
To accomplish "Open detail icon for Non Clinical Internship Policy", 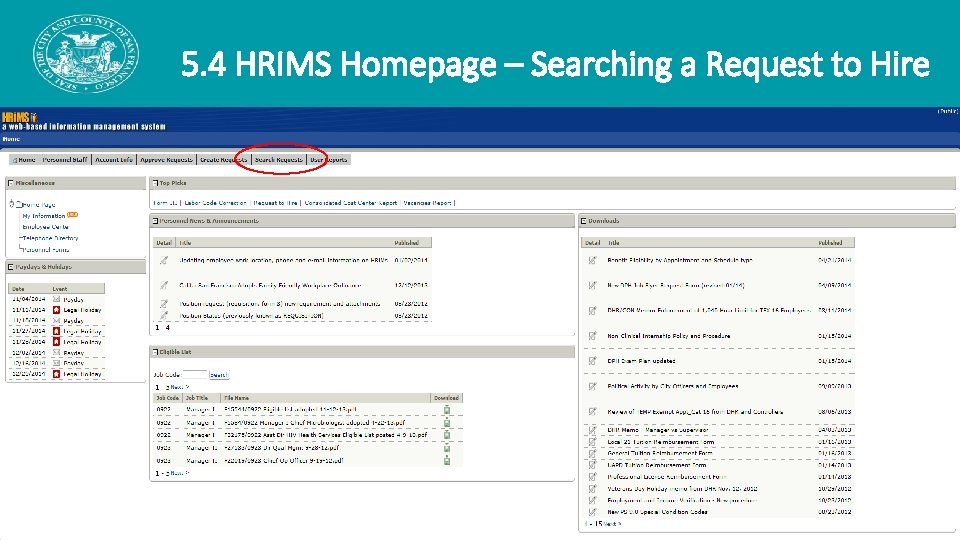I will pyautogui.click(x=592, y=336).
